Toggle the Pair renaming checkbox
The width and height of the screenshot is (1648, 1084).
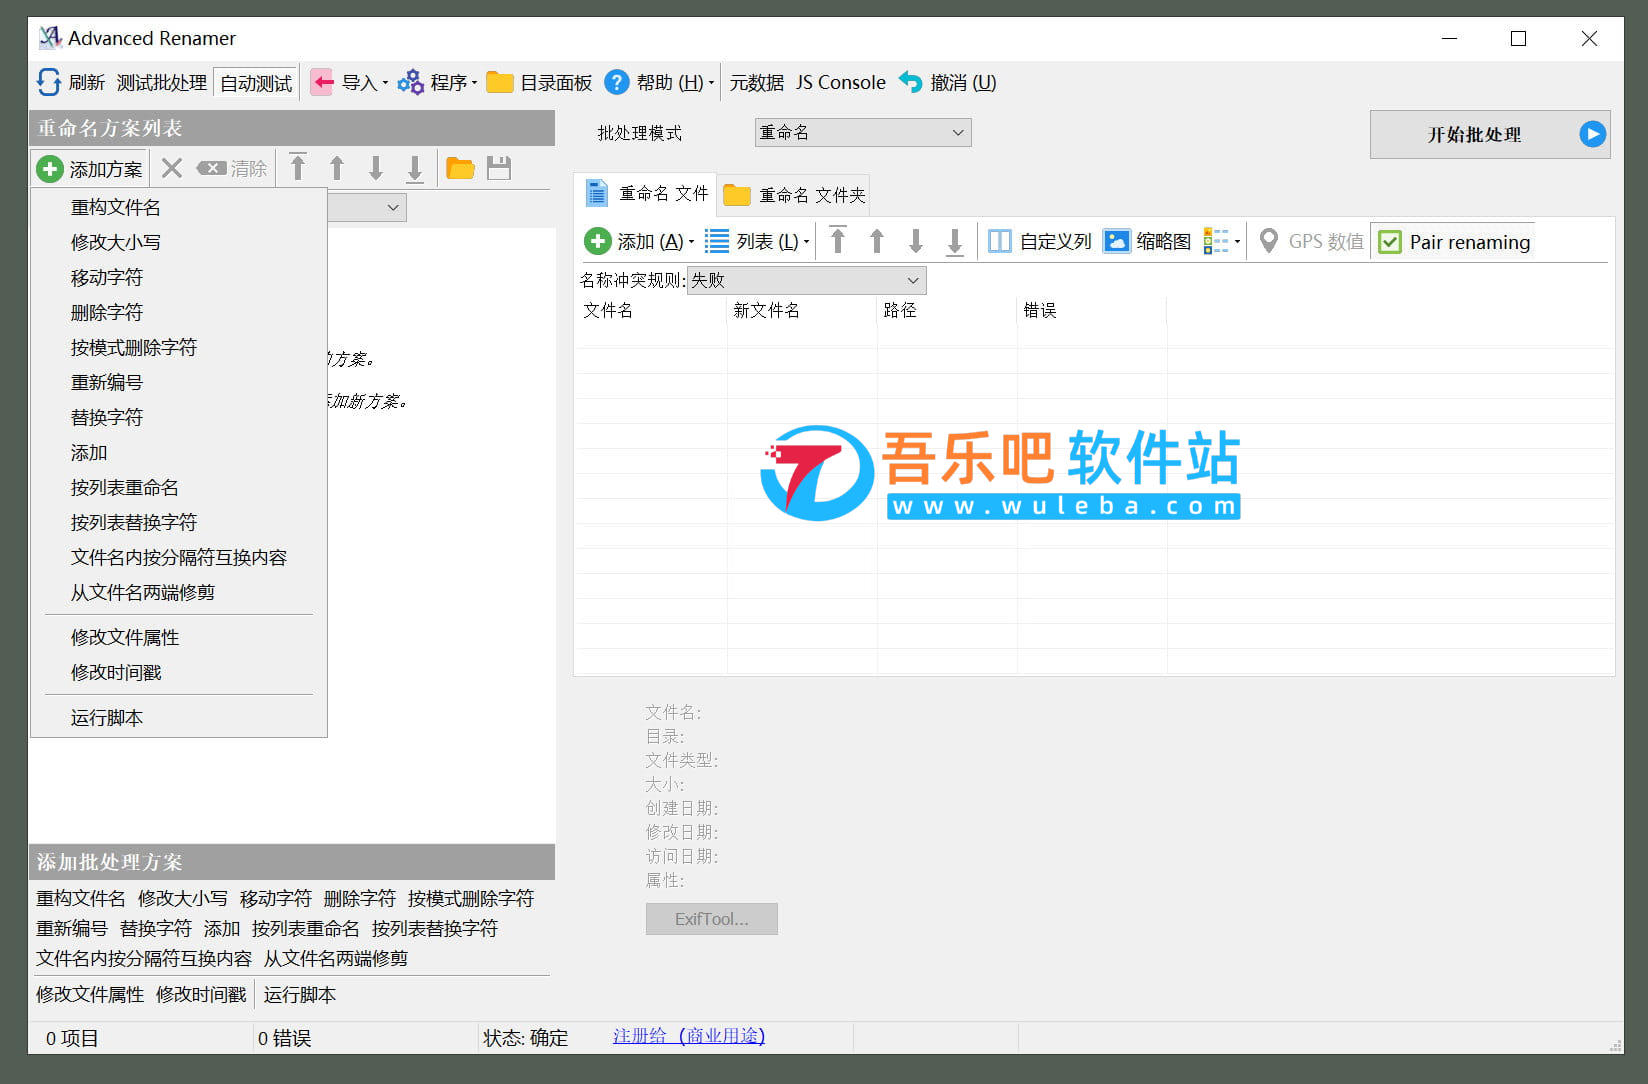coord(1390,242)
